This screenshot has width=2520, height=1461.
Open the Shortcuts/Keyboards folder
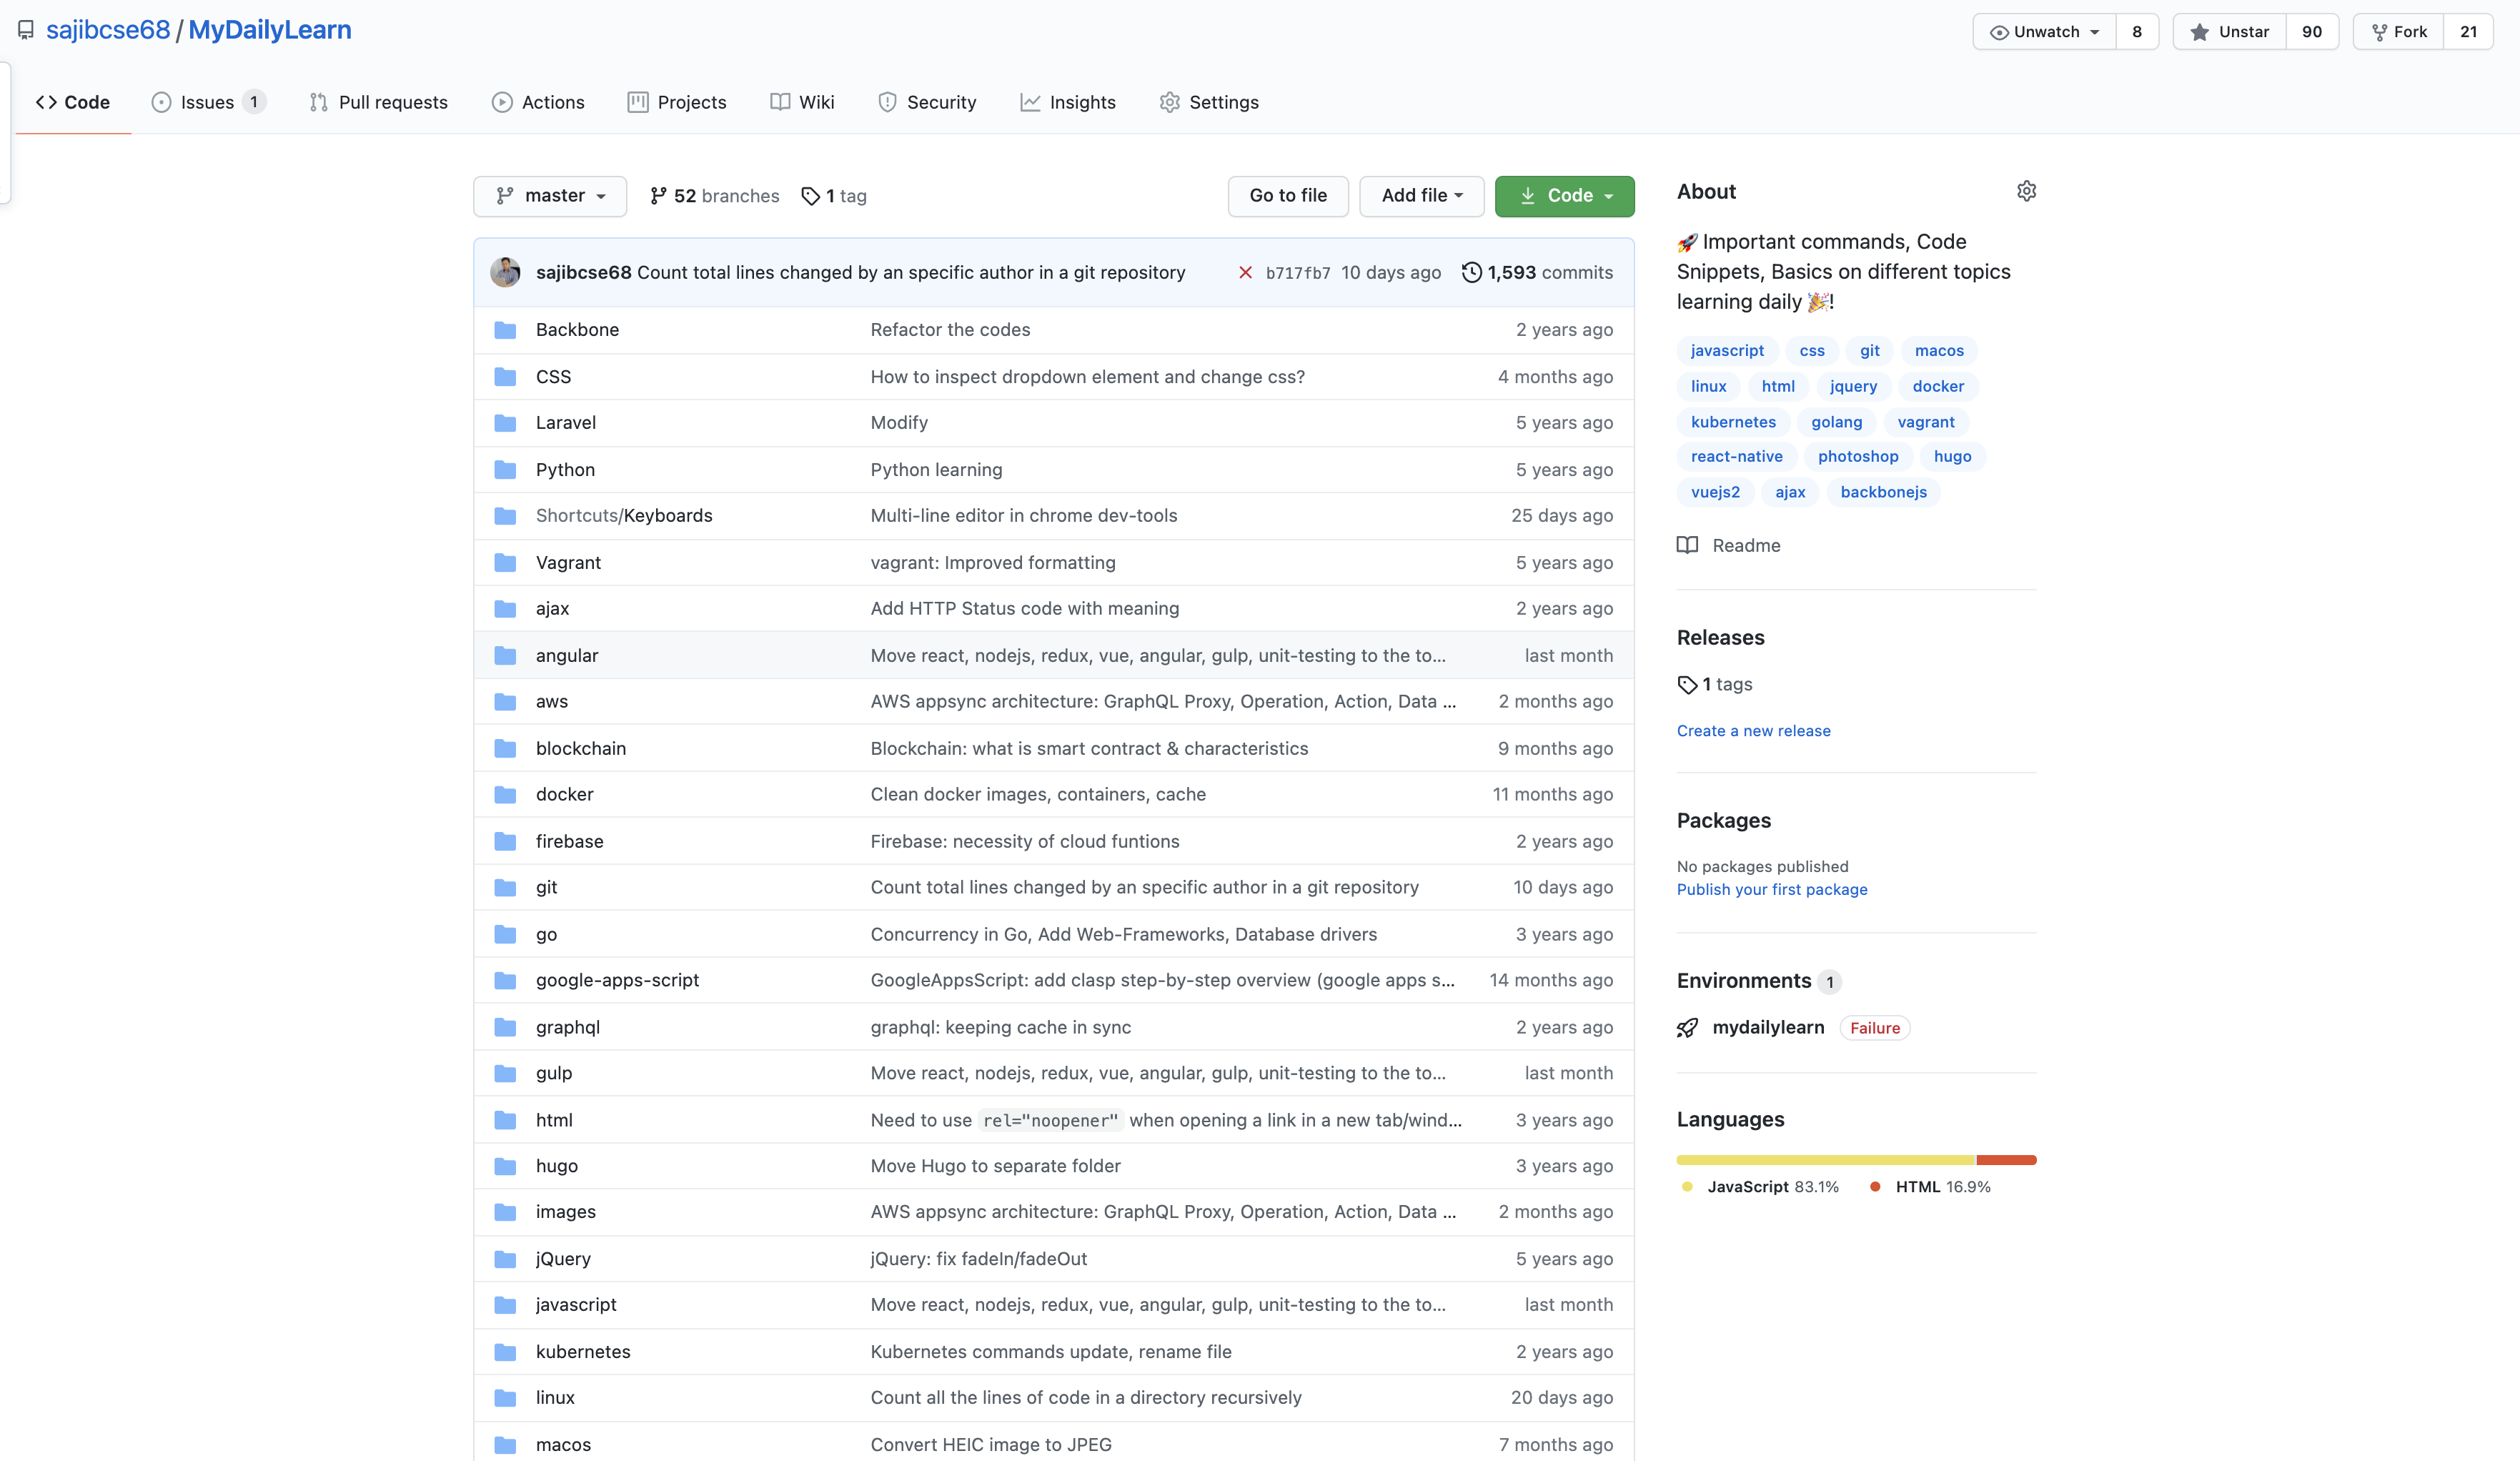coord(624,516)
